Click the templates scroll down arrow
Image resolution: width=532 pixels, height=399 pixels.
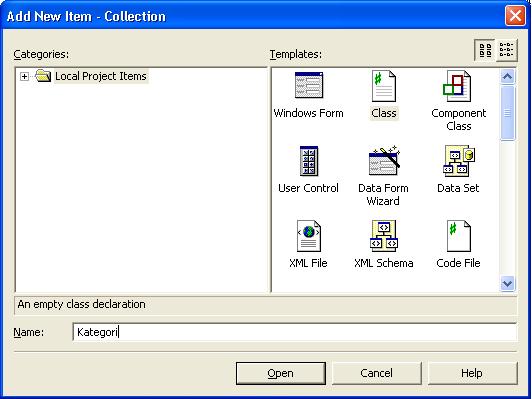point(508,283)
